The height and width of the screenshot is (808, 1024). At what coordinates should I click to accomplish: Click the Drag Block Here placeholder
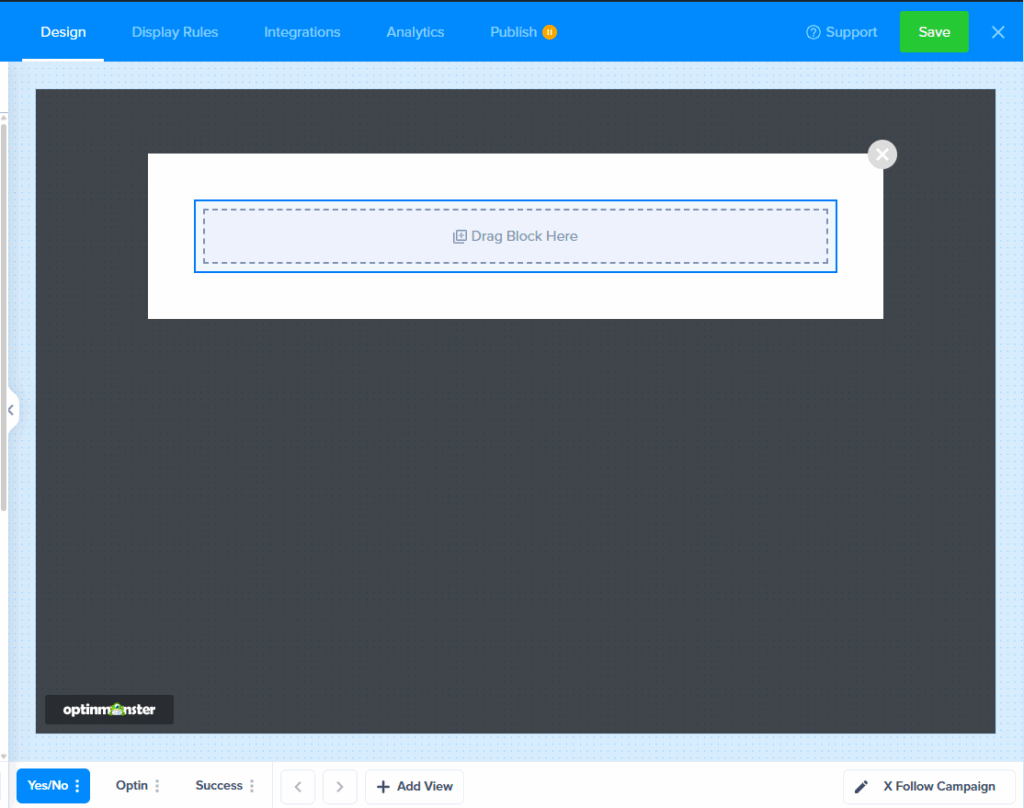tap(515, 236)
